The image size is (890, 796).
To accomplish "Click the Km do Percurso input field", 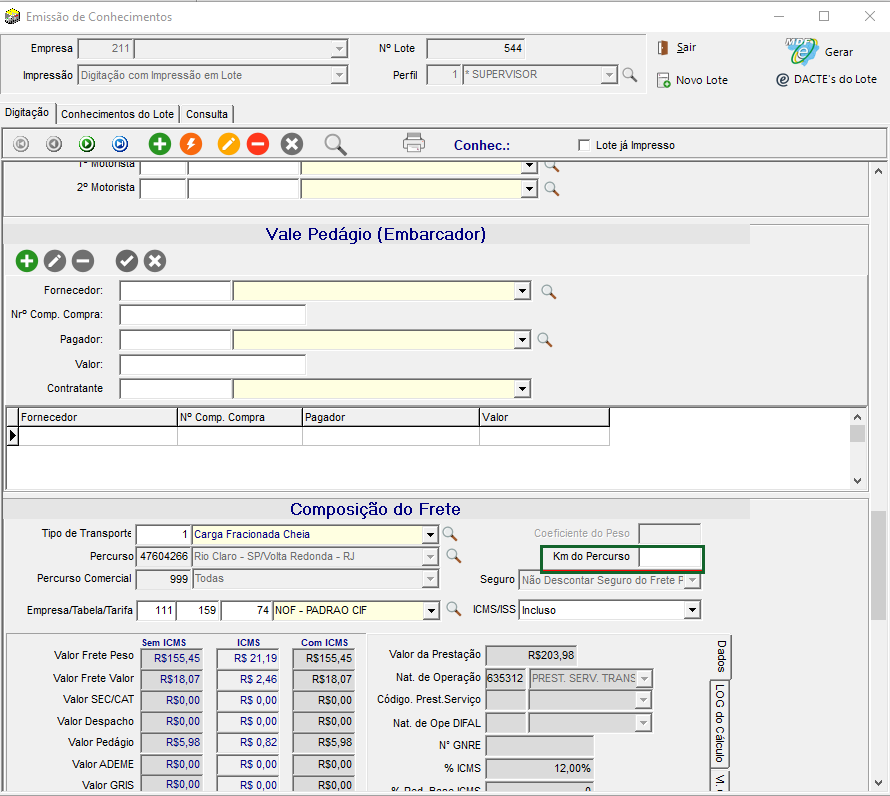I will click(670, 556).
